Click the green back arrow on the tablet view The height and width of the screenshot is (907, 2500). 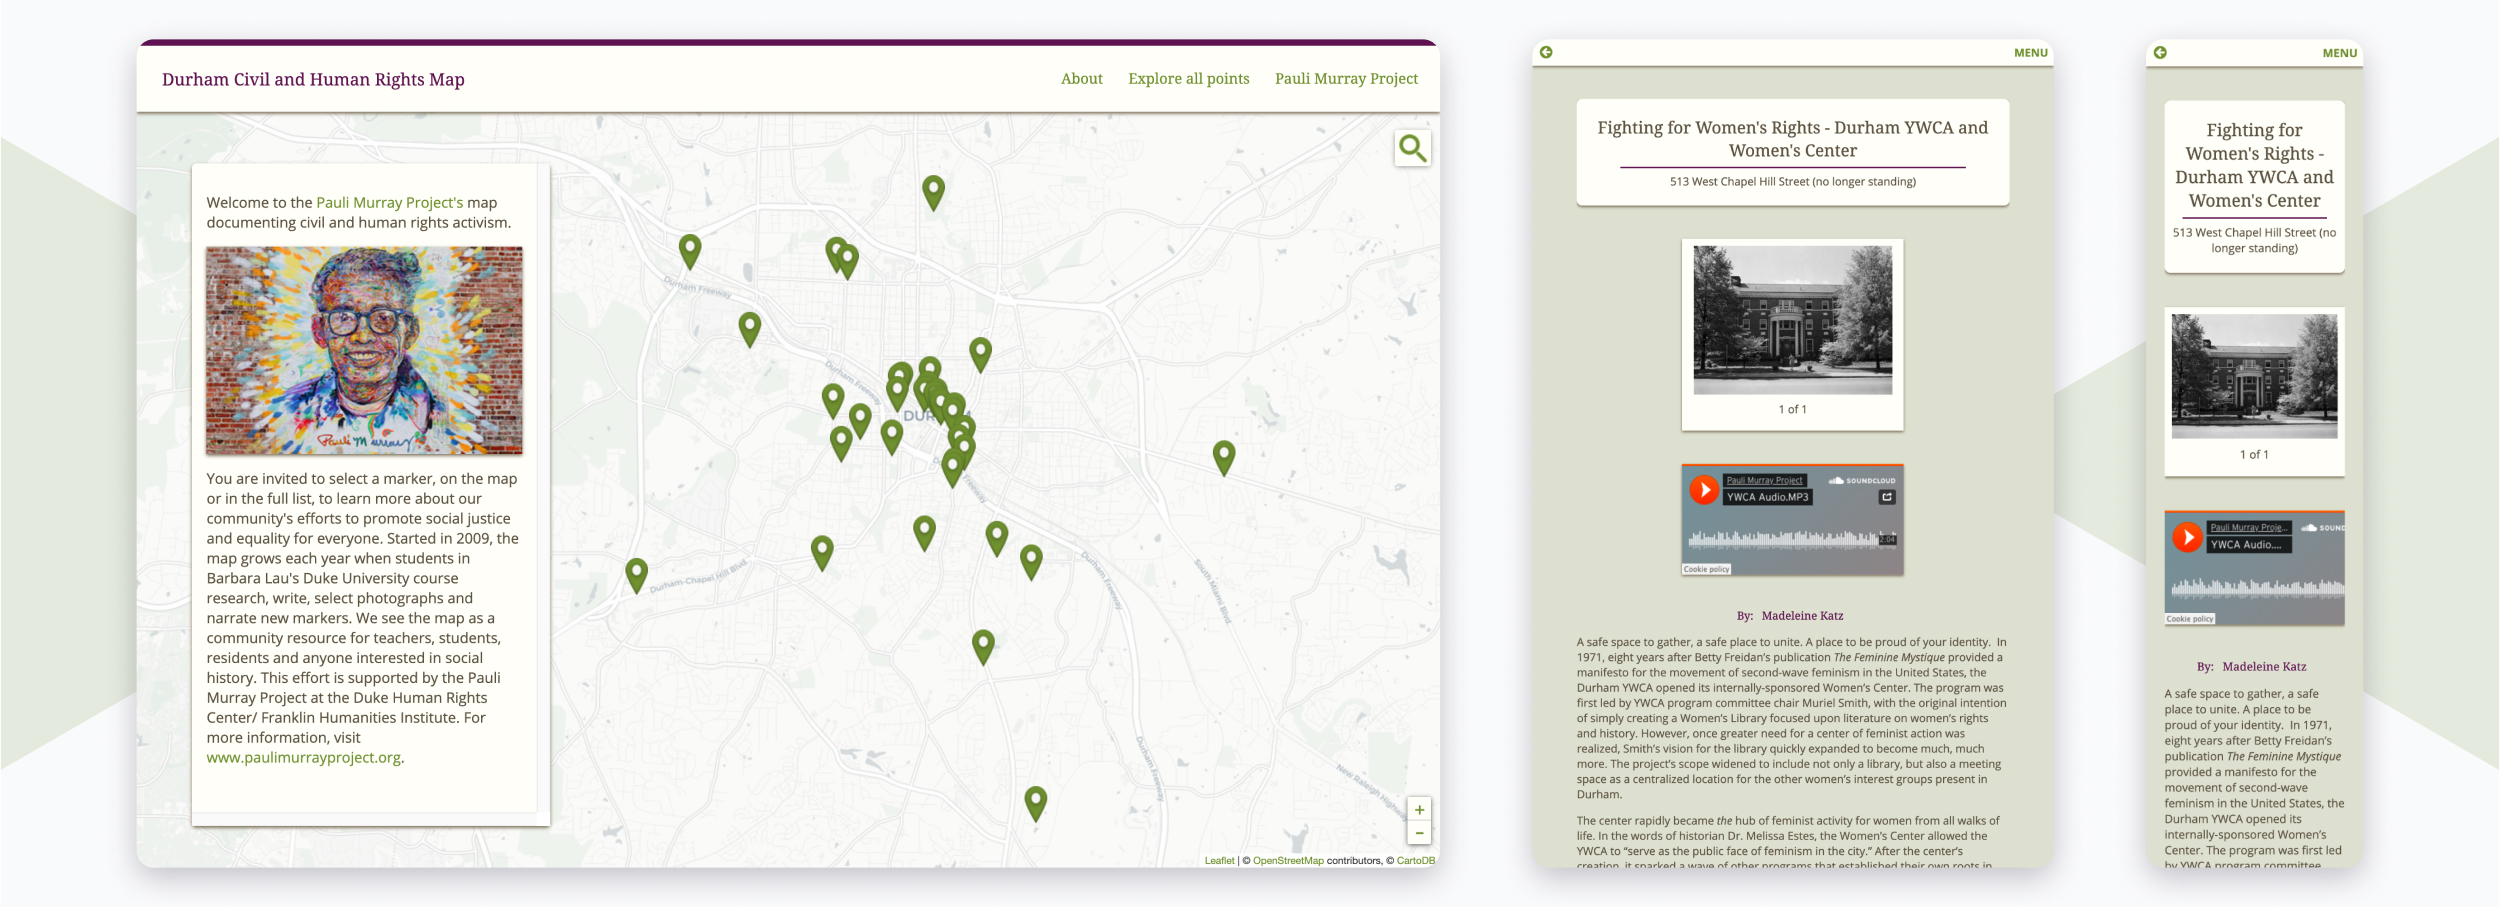coord(1546,51)
